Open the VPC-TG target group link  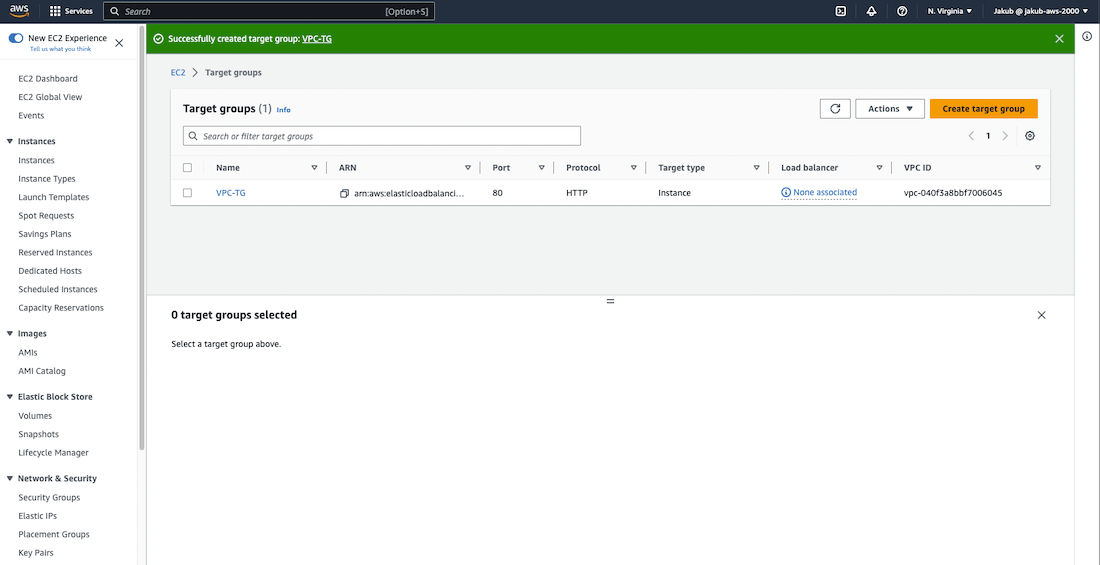click(230, 193)
